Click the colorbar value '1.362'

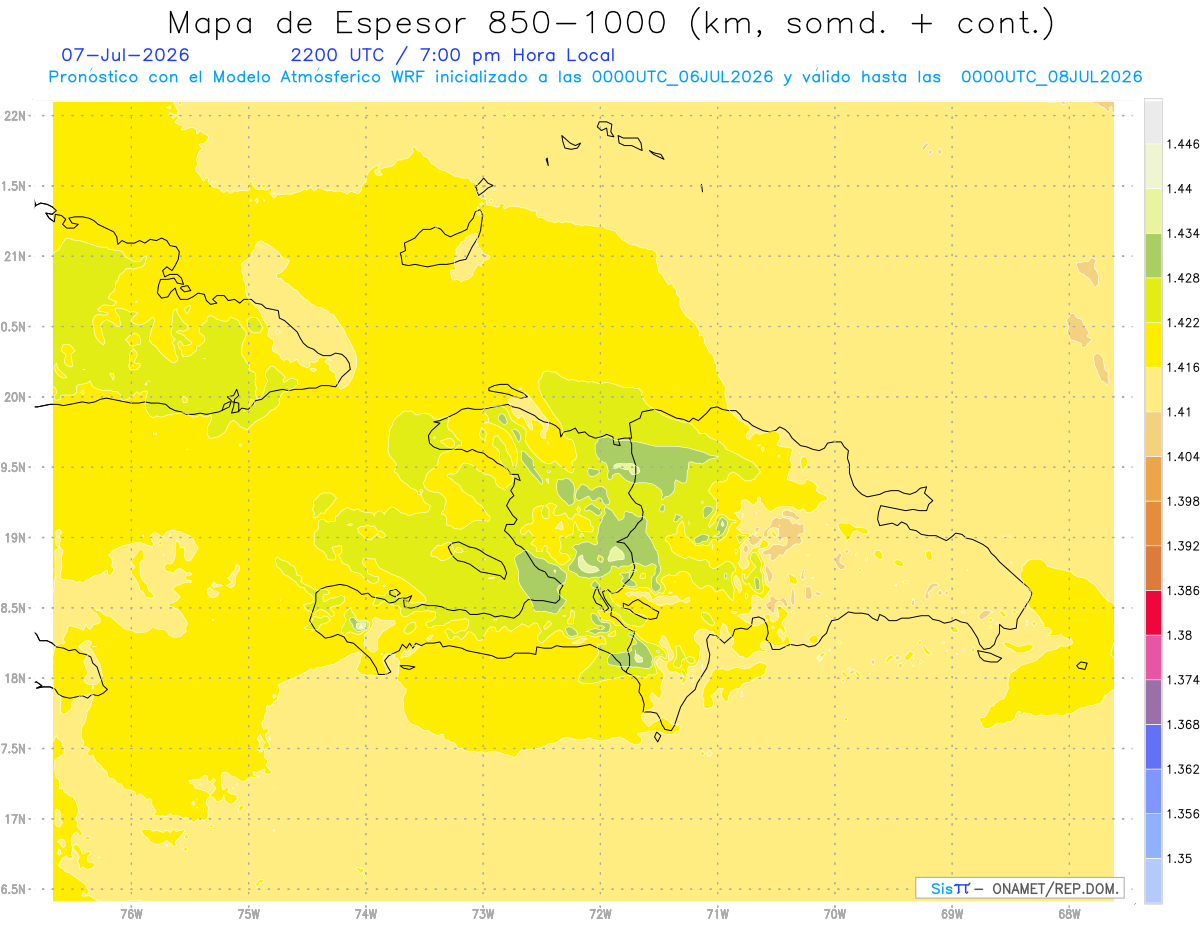[x=1183, y=769]
